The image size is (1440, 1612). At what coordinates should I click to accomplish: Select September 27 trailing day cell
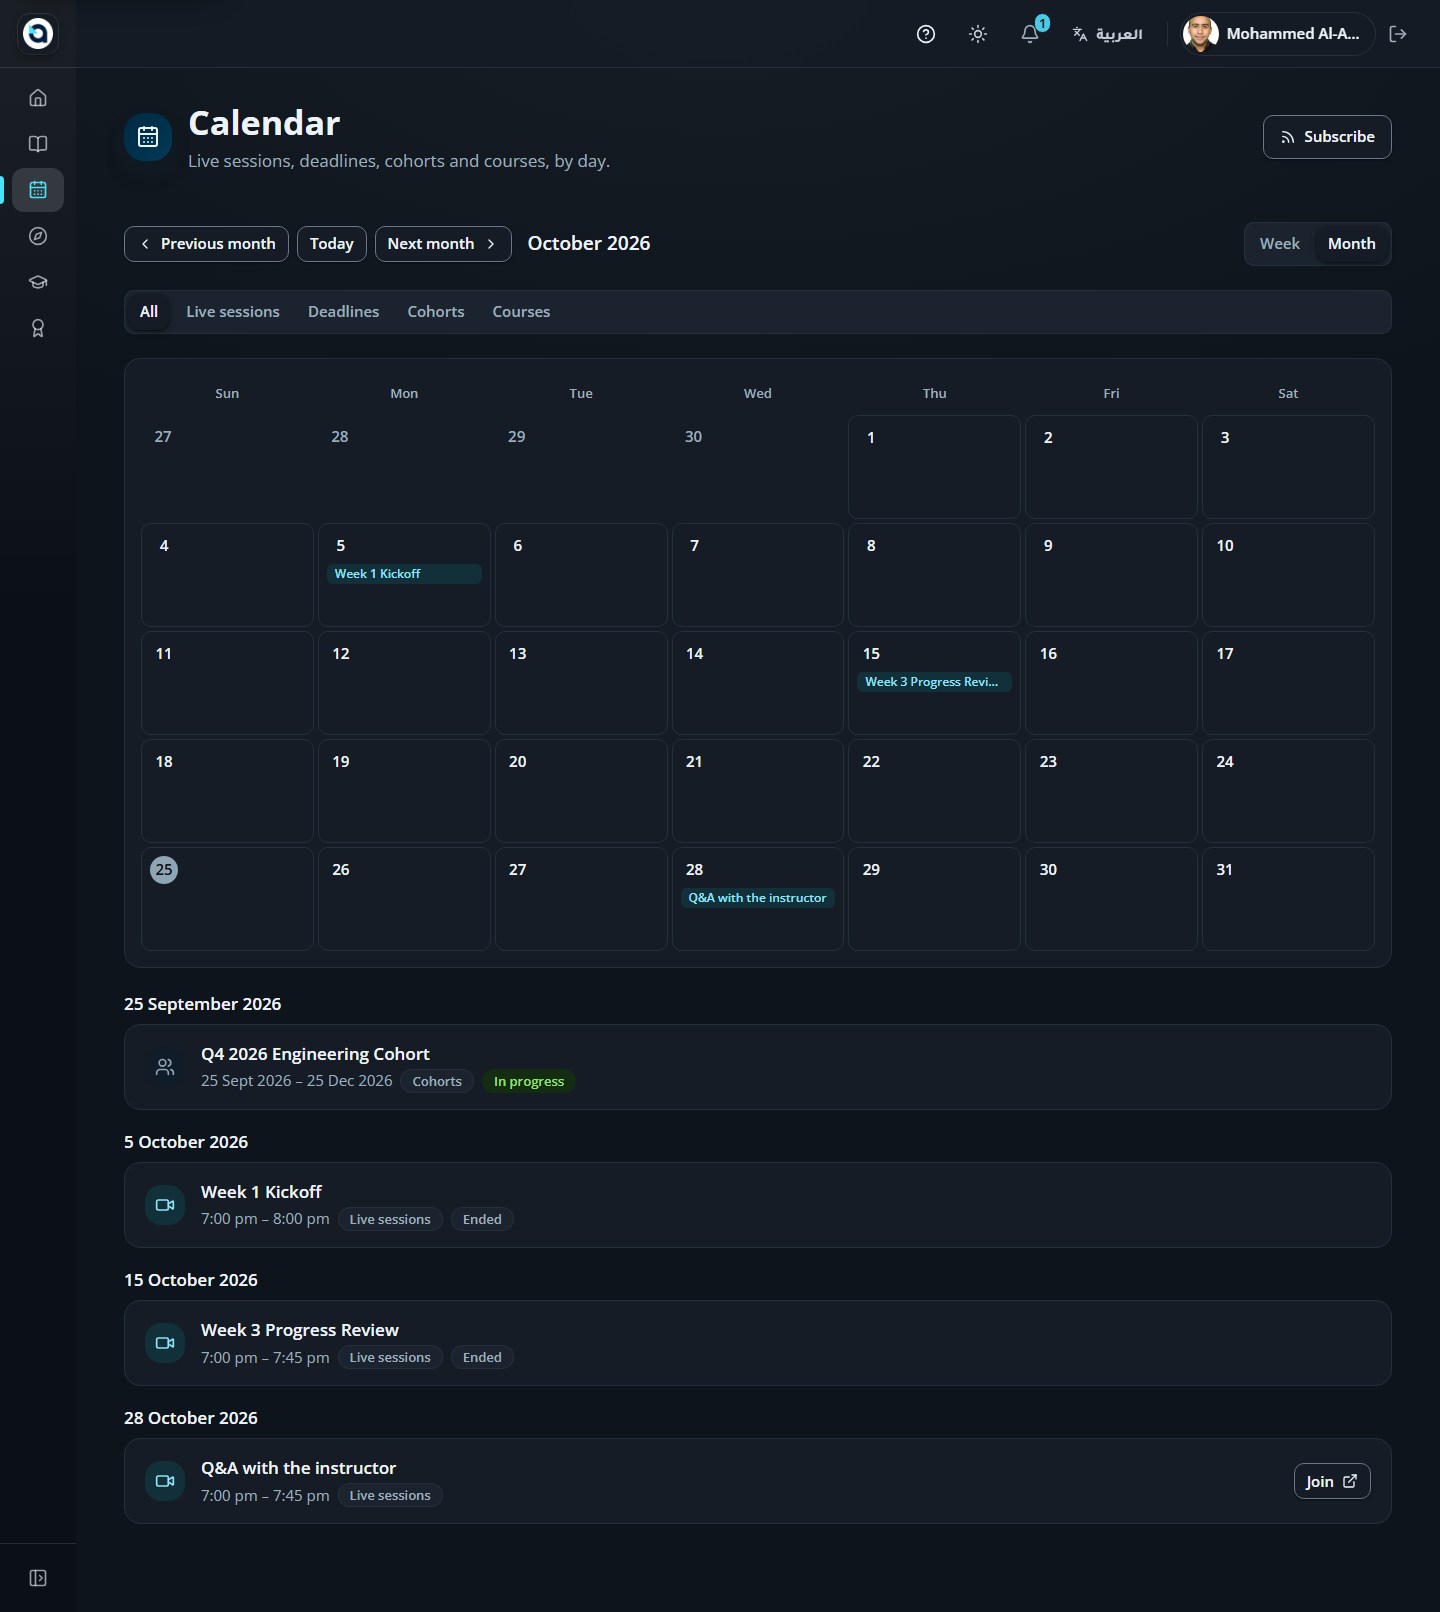click(x=227, y=467)
